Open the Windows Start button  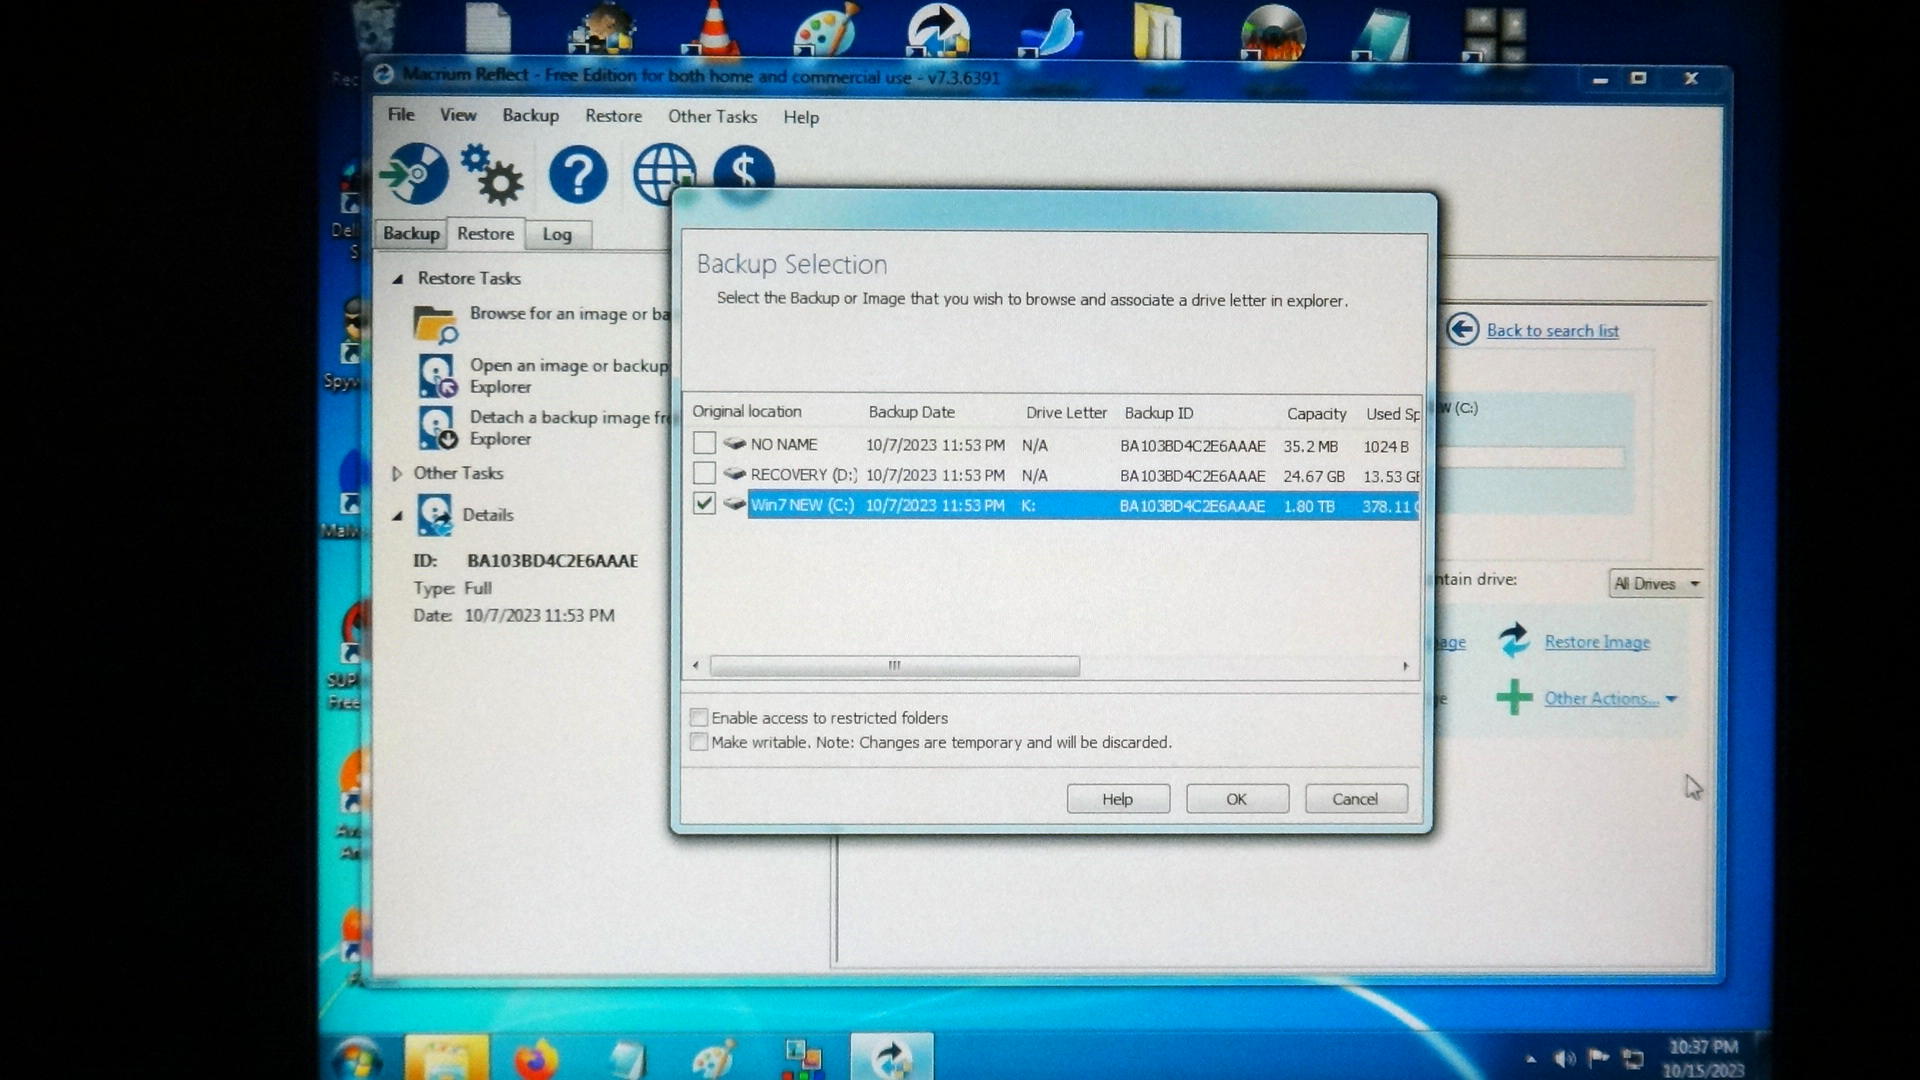click(357, 1059)
